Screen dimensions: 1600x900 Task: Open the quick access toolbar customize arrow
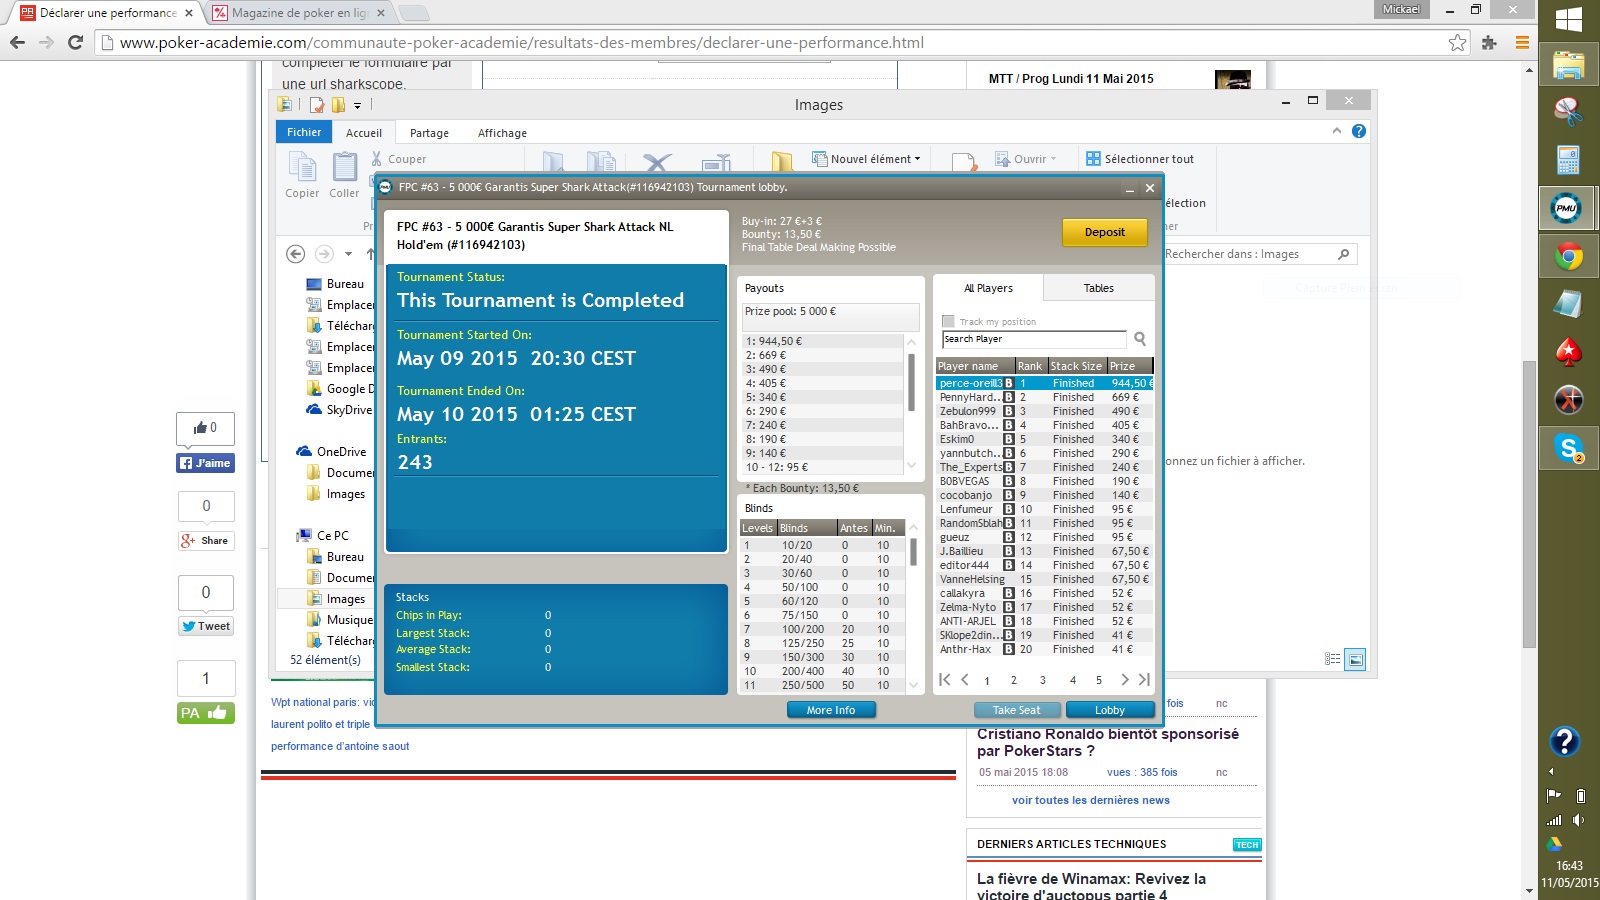click(357, 105)
